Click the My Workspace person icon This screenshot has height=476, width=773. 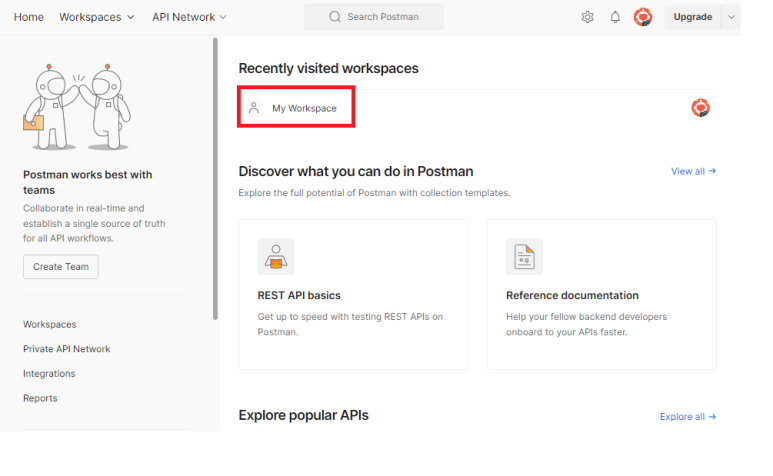254,108
